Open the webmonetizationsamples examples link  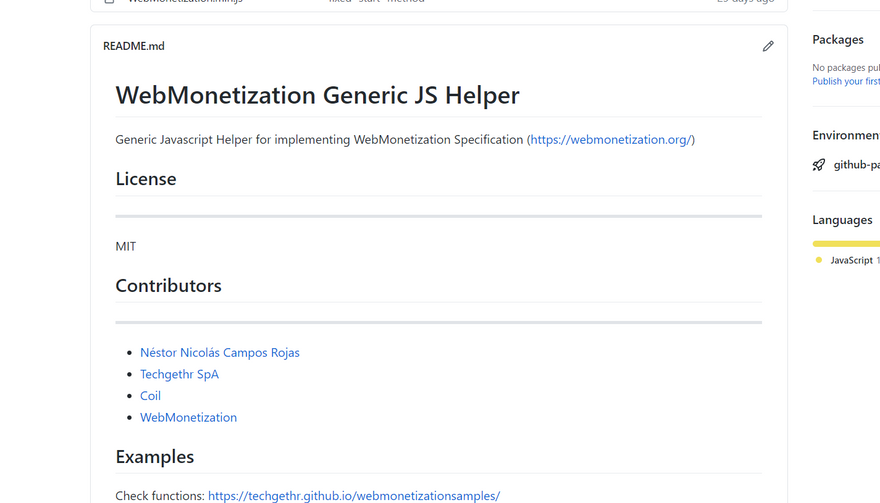click(353, 495)
